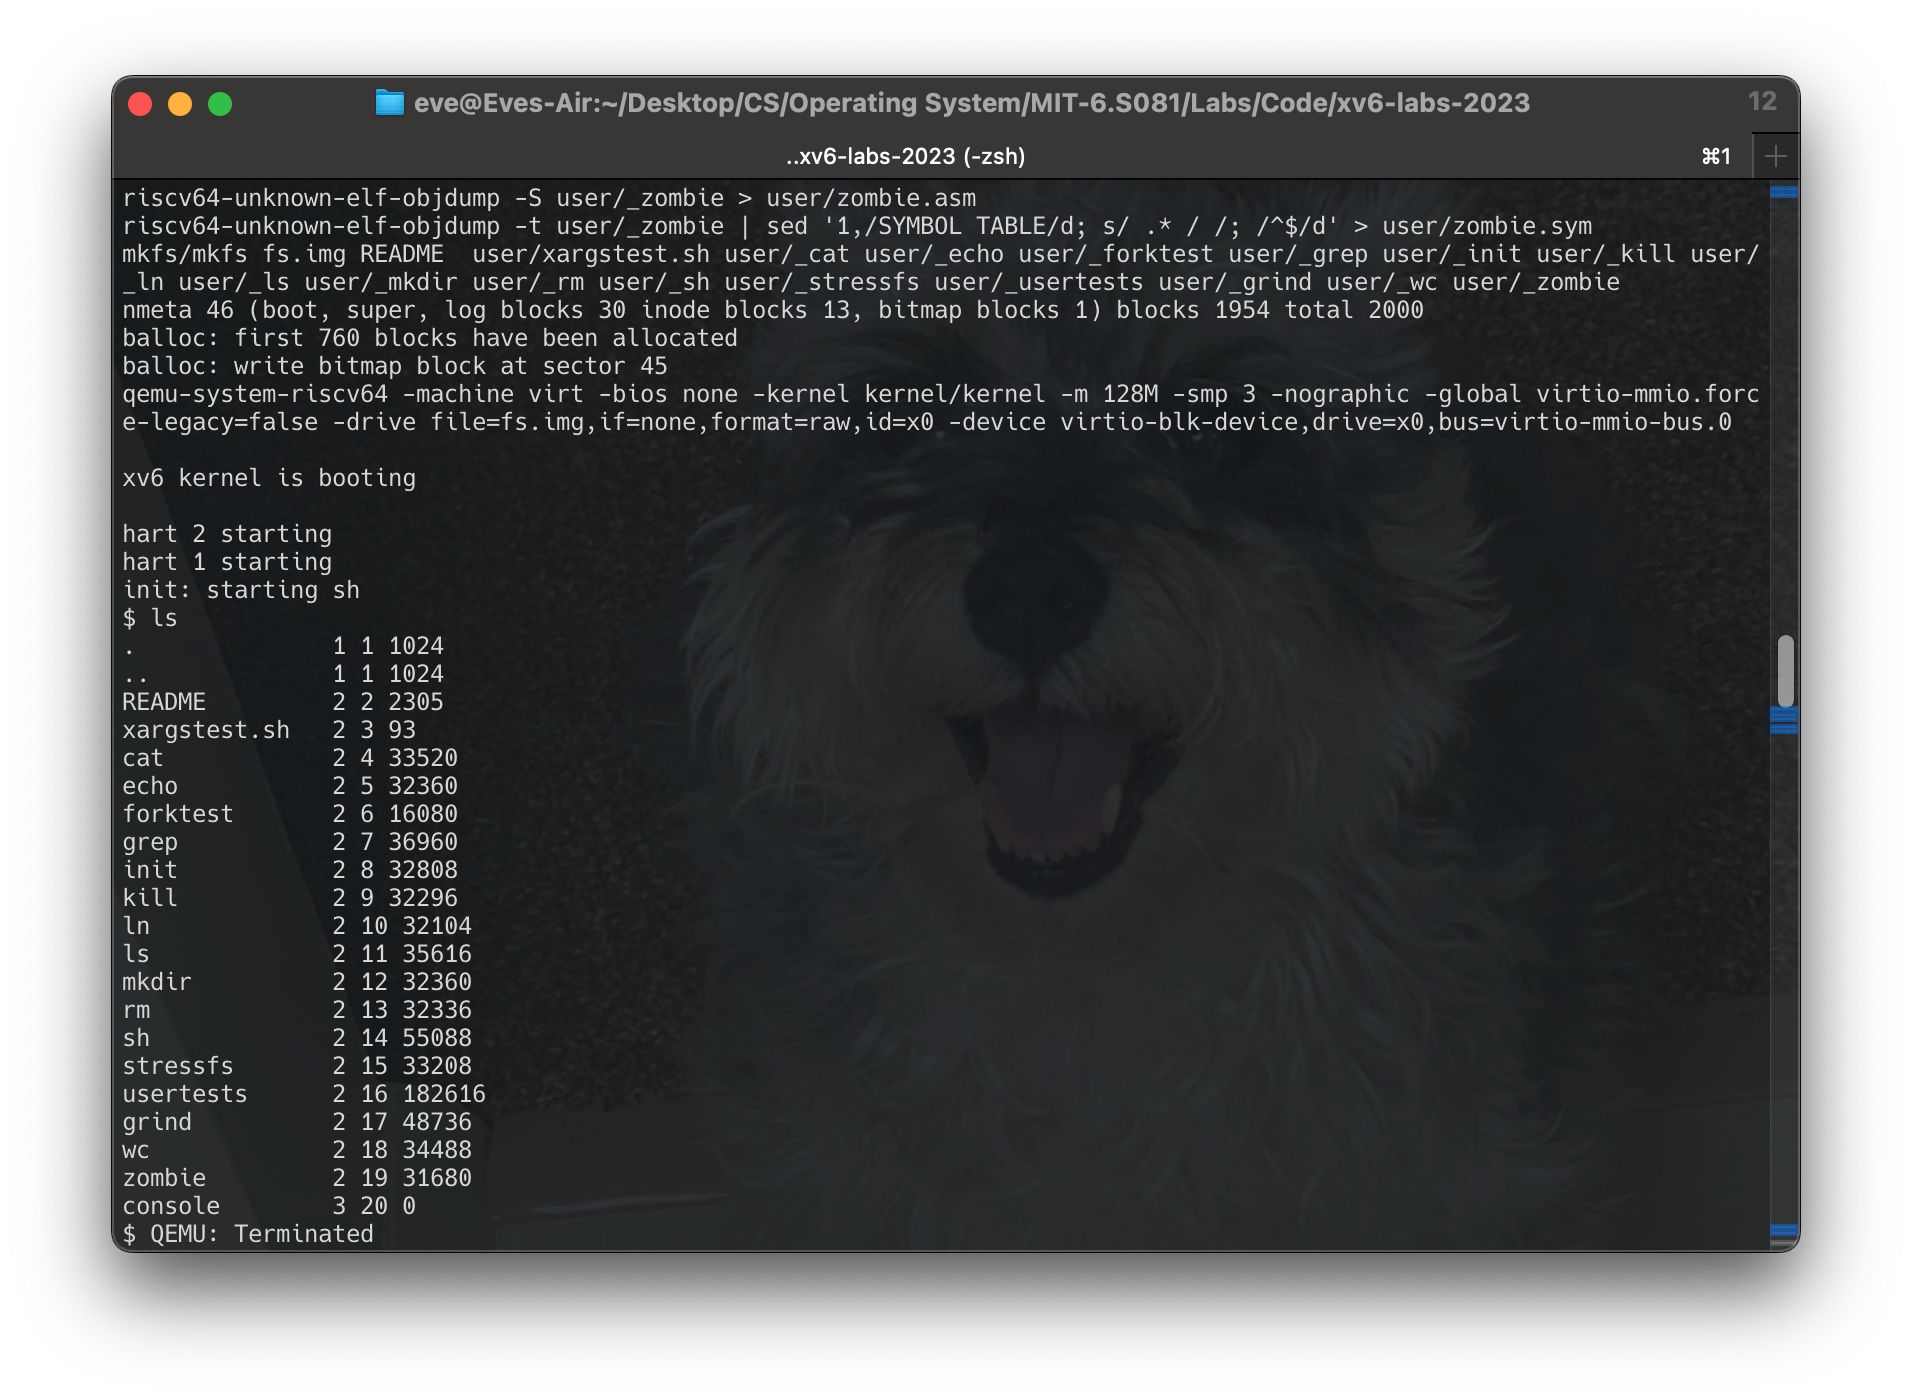Open a new tab with the plus icon
Viewport: 1912px width, 1400px height.
click(1776, 155)
